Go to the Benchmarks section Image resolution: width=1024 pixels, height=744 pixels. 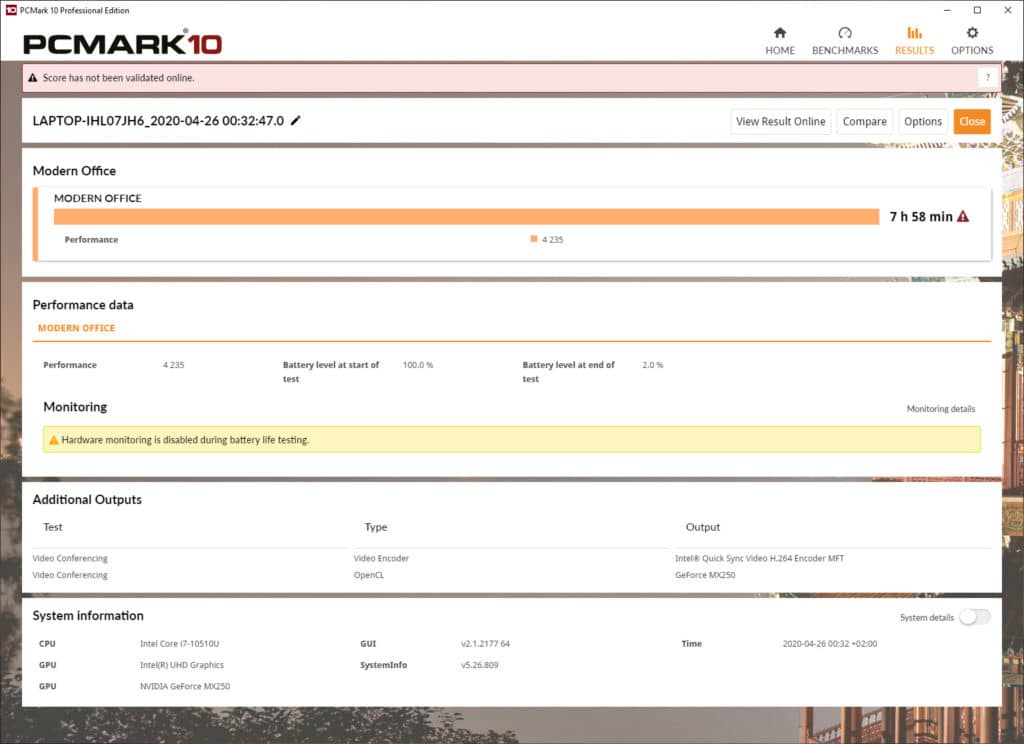click(x=844, y=40)
